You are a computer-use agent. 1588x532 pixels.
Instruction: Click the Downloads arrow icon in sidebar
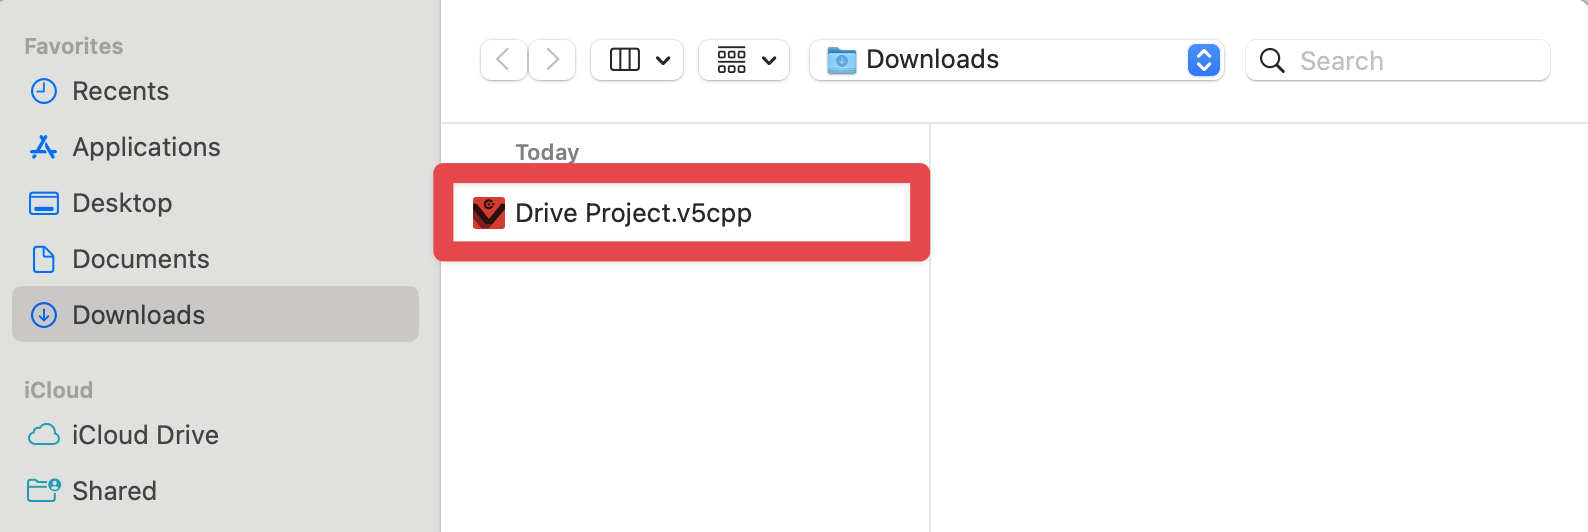[x=44, y=315]
